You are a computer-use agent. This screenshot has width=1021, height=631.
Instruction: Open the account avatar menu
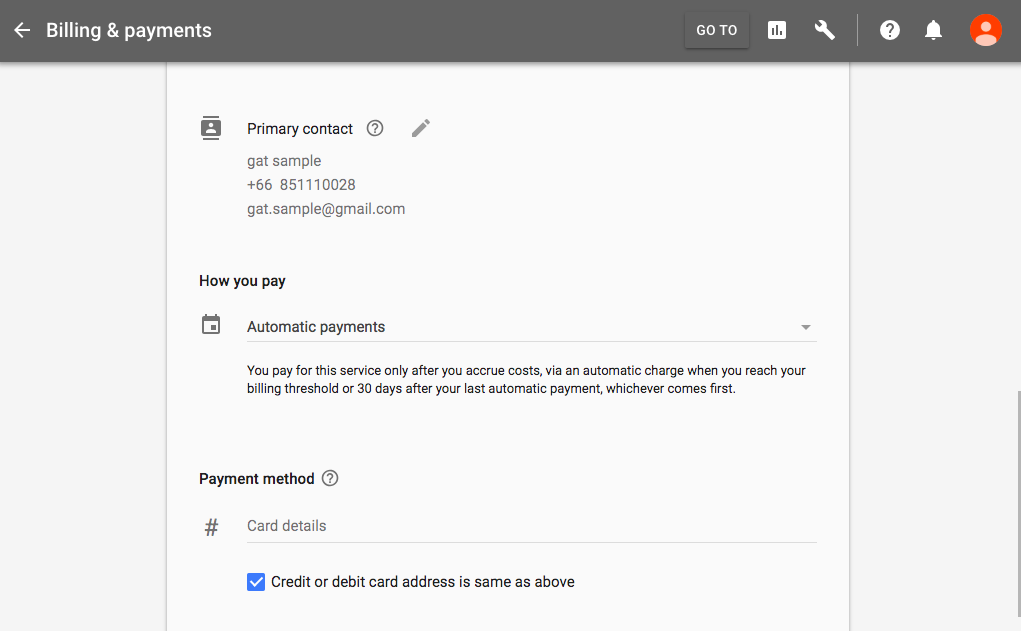986,30
